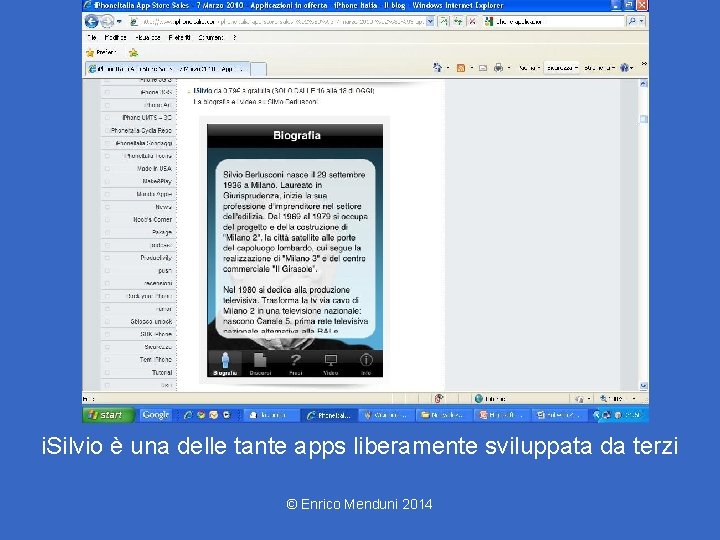
Task: Click the iSilvio Biografia screenshot image
Action: tap(295, 250)
